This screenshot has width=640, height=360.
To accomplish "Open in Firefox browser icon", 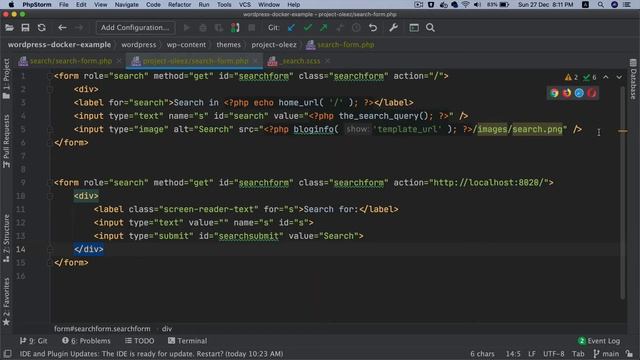I will click(567, 93).
